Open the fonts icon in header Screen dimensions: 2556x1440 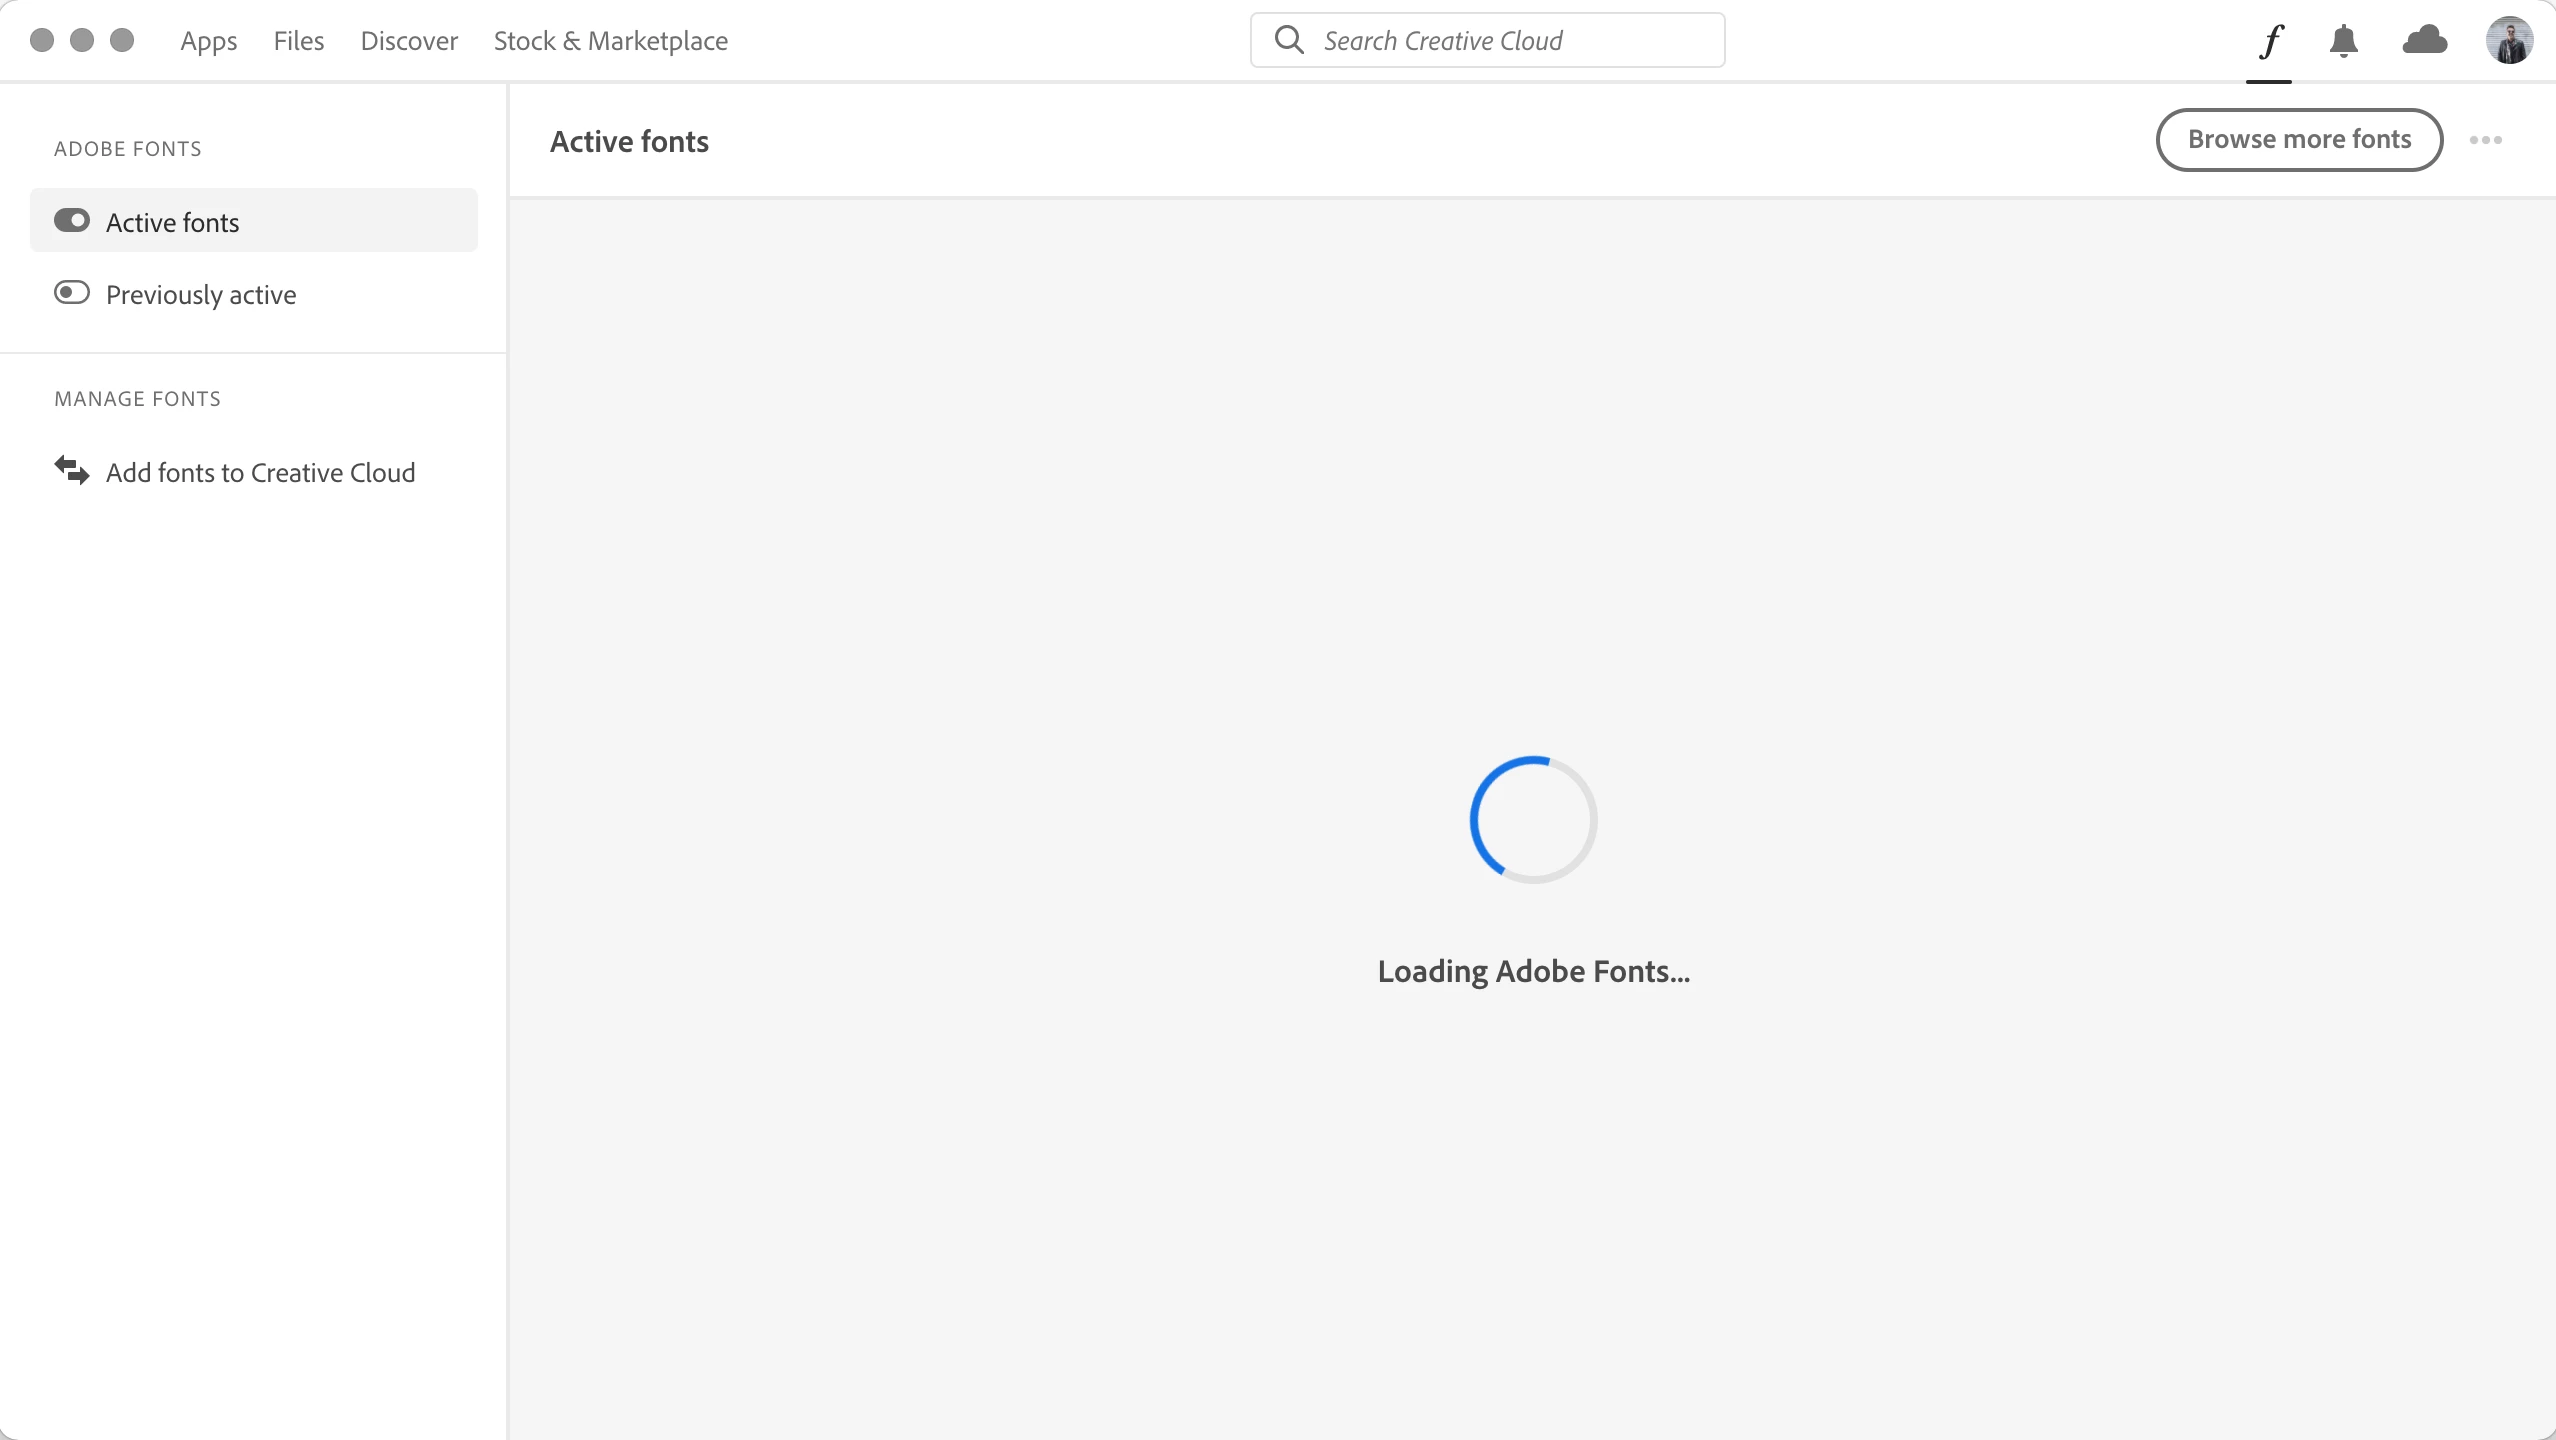point(2270,41)
